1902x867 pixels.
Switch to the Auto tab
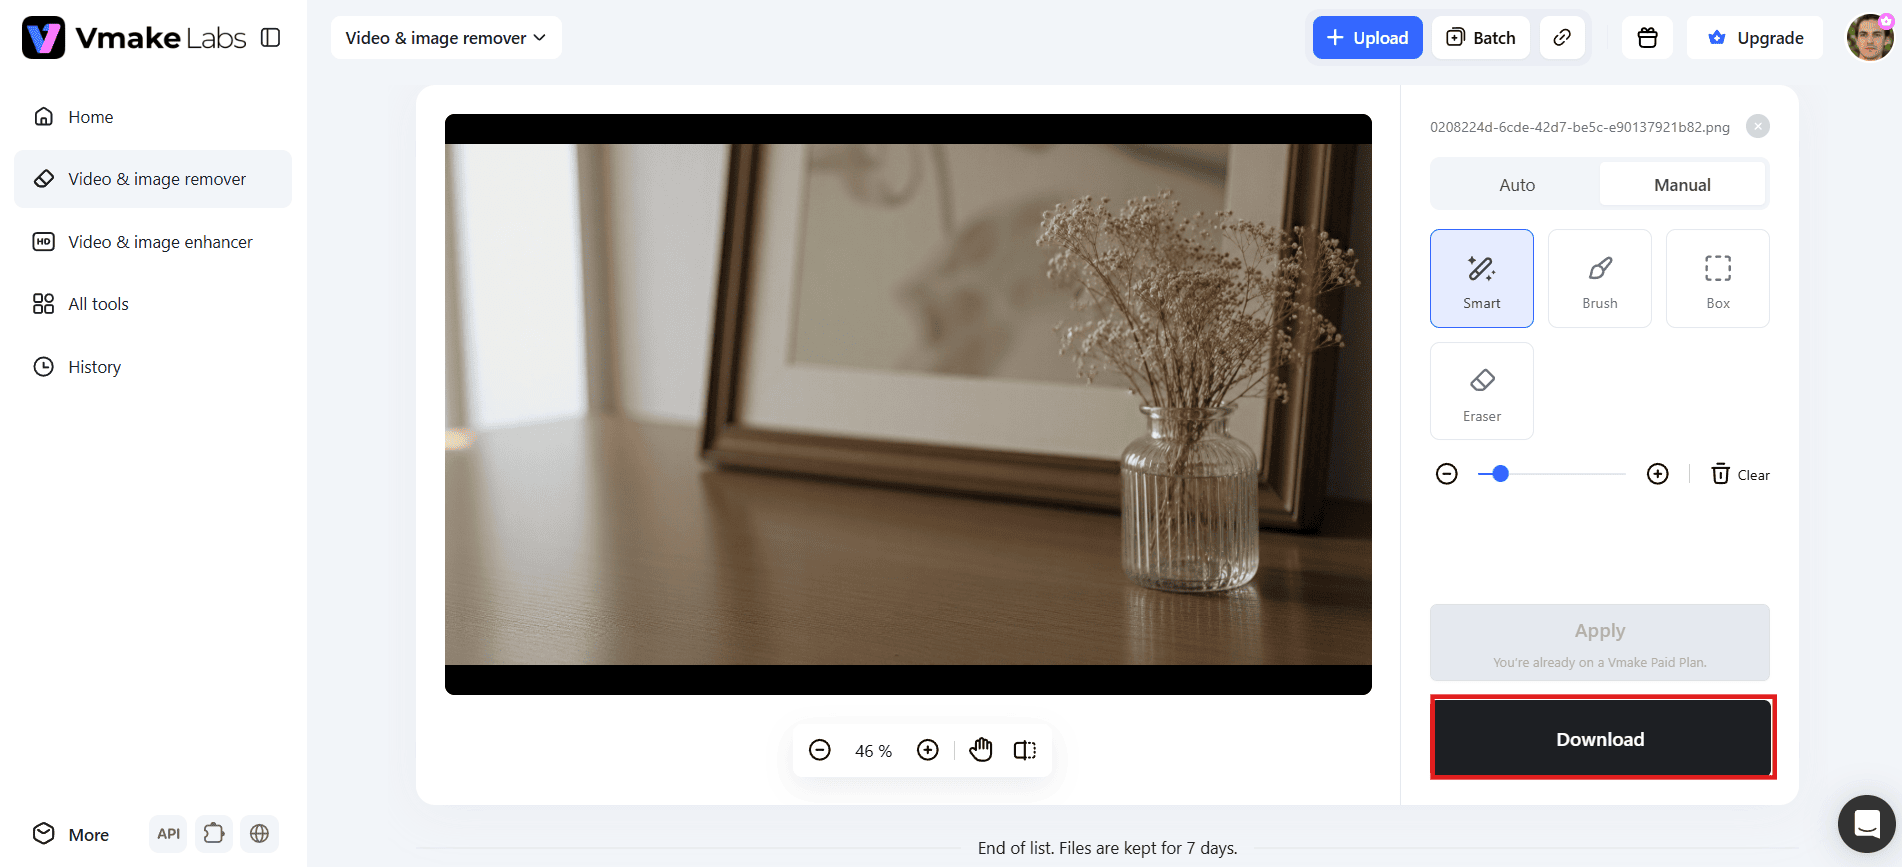click(x=1516, y=185)
